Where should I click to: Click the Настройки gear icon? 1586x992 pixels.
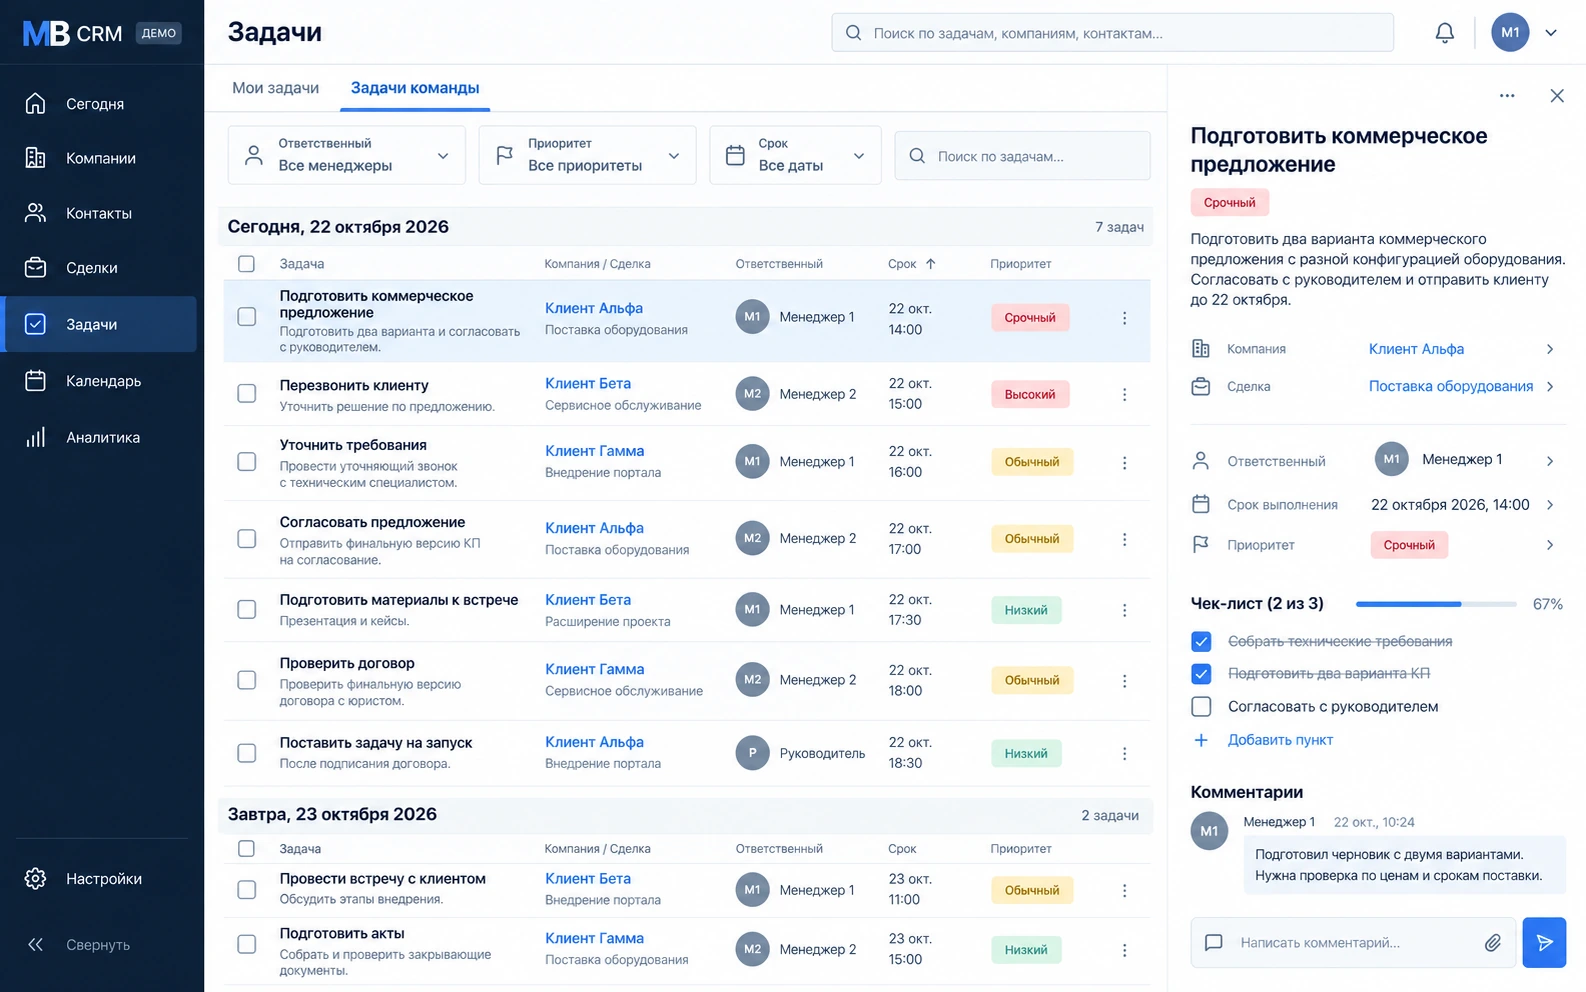tap(35, 879)
